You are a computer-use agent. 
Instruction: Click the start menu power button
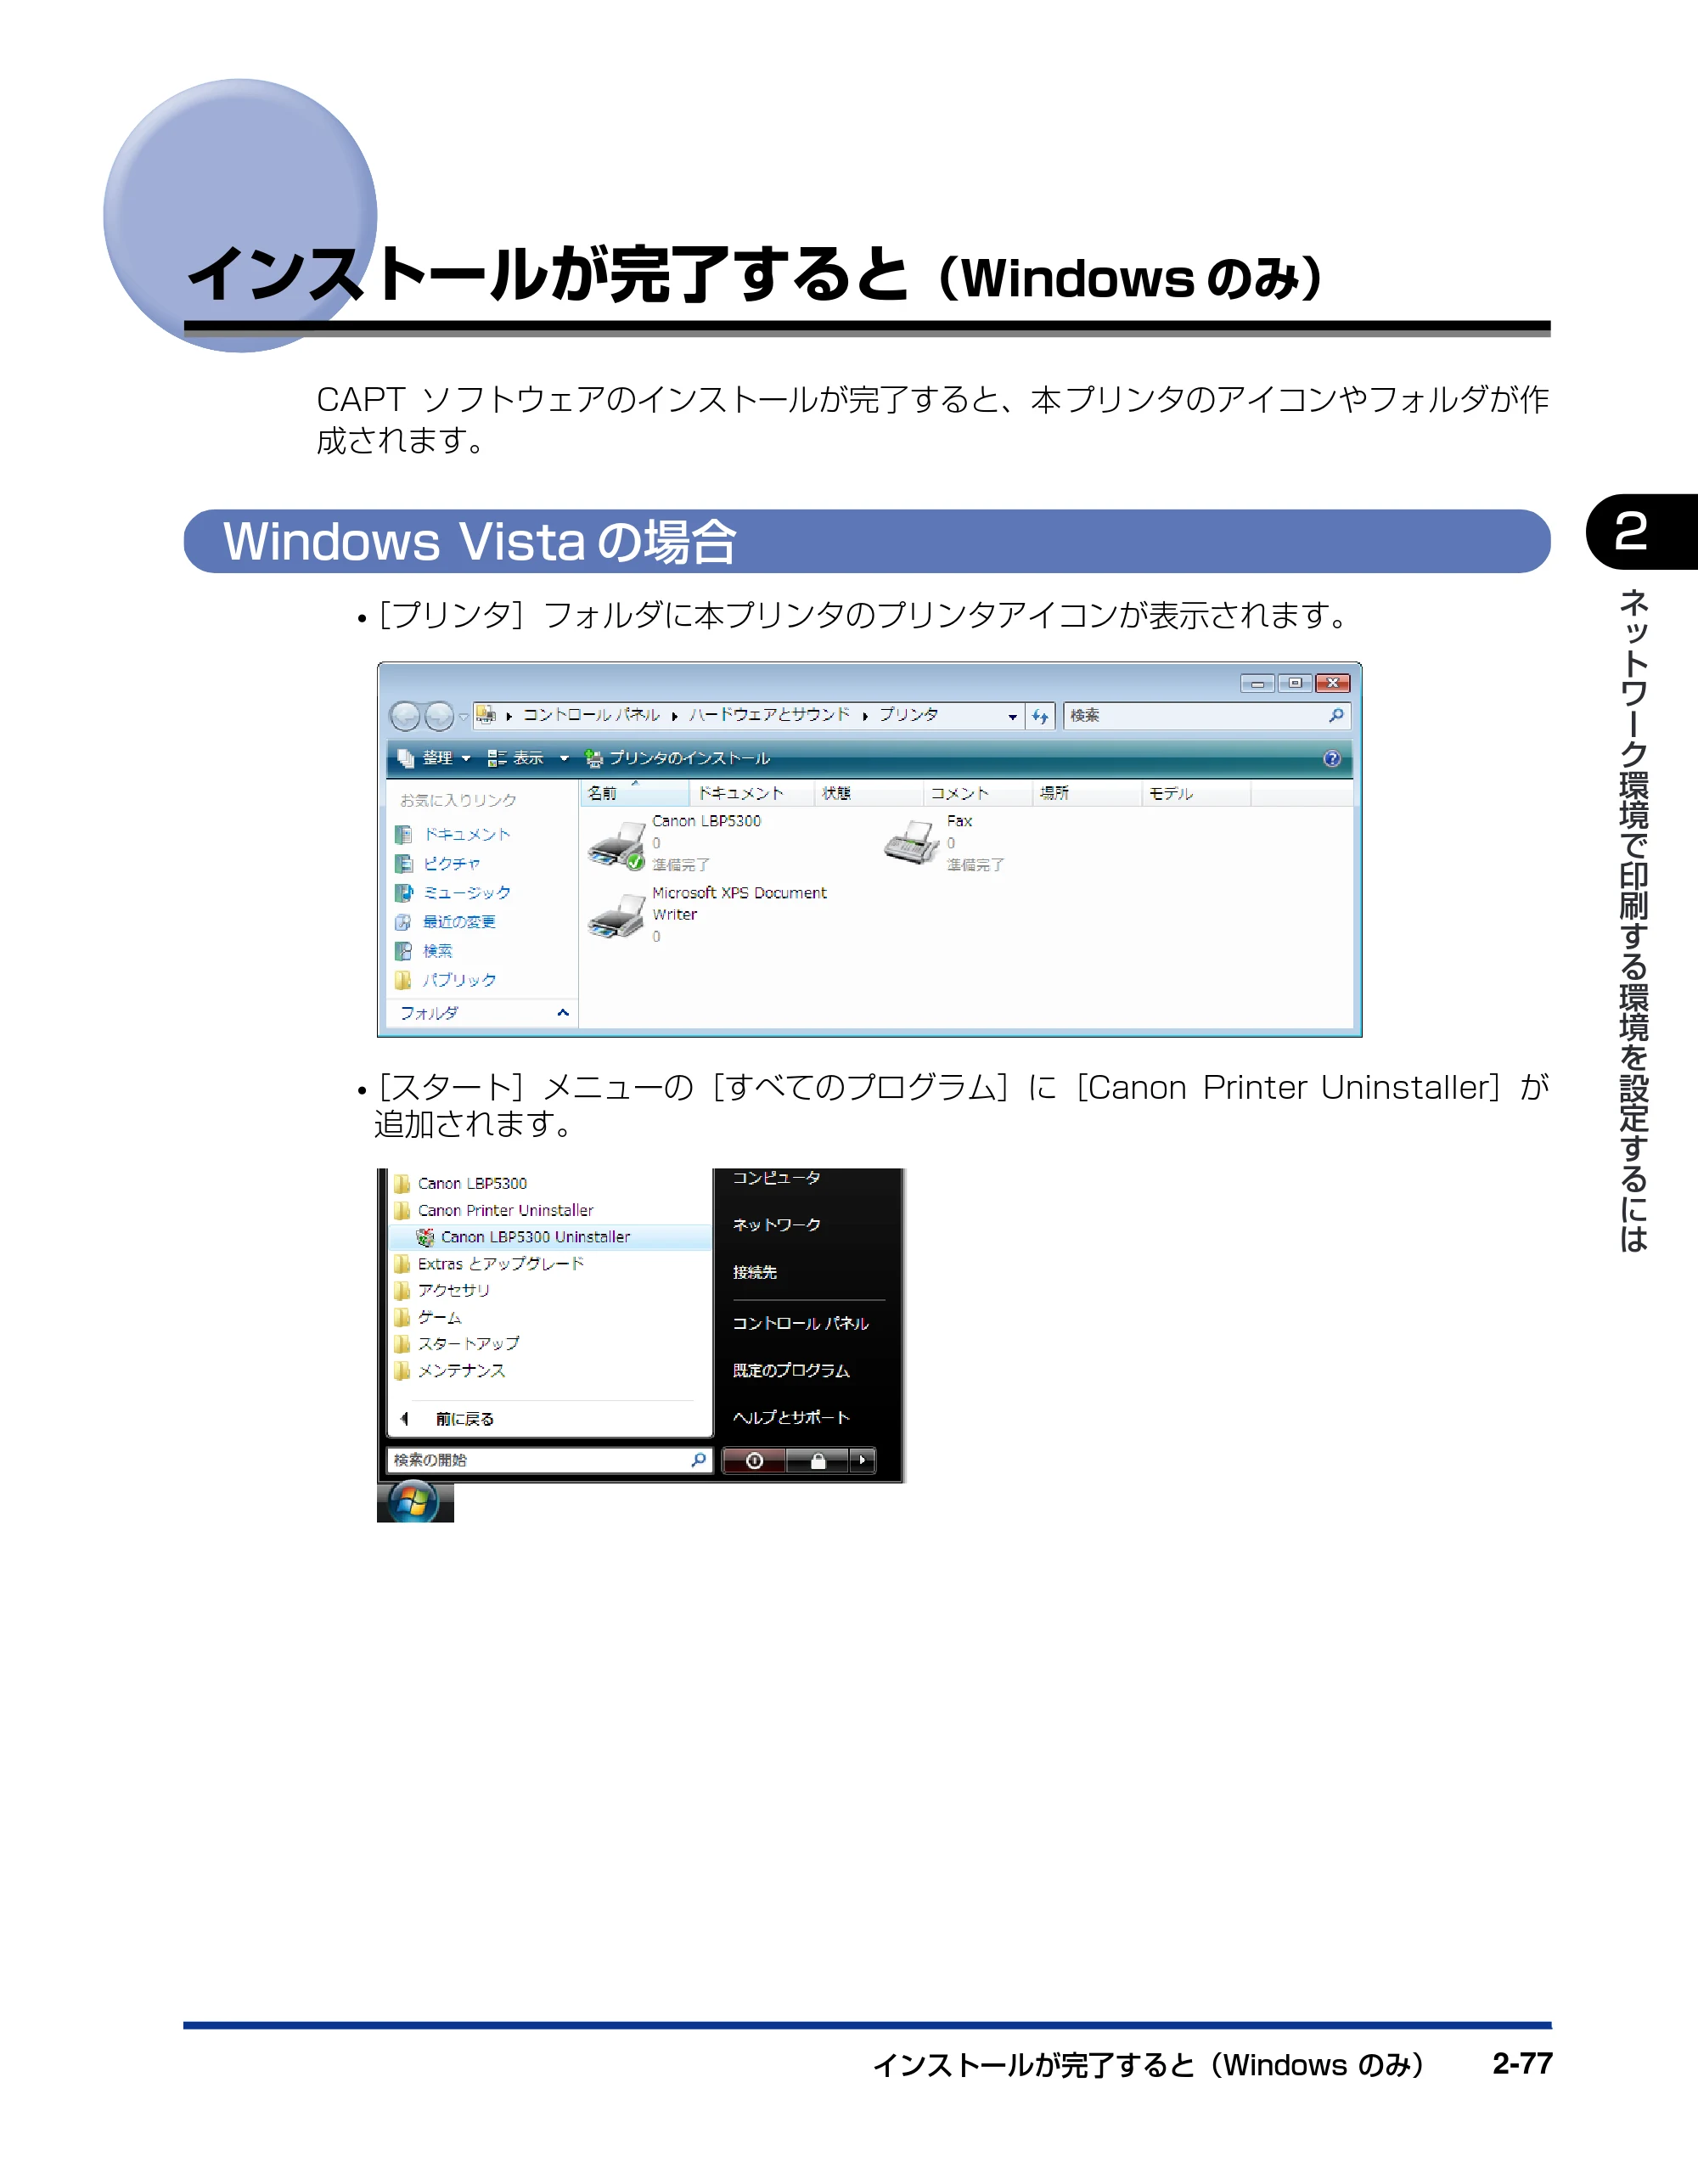(x=754, y=1461)
